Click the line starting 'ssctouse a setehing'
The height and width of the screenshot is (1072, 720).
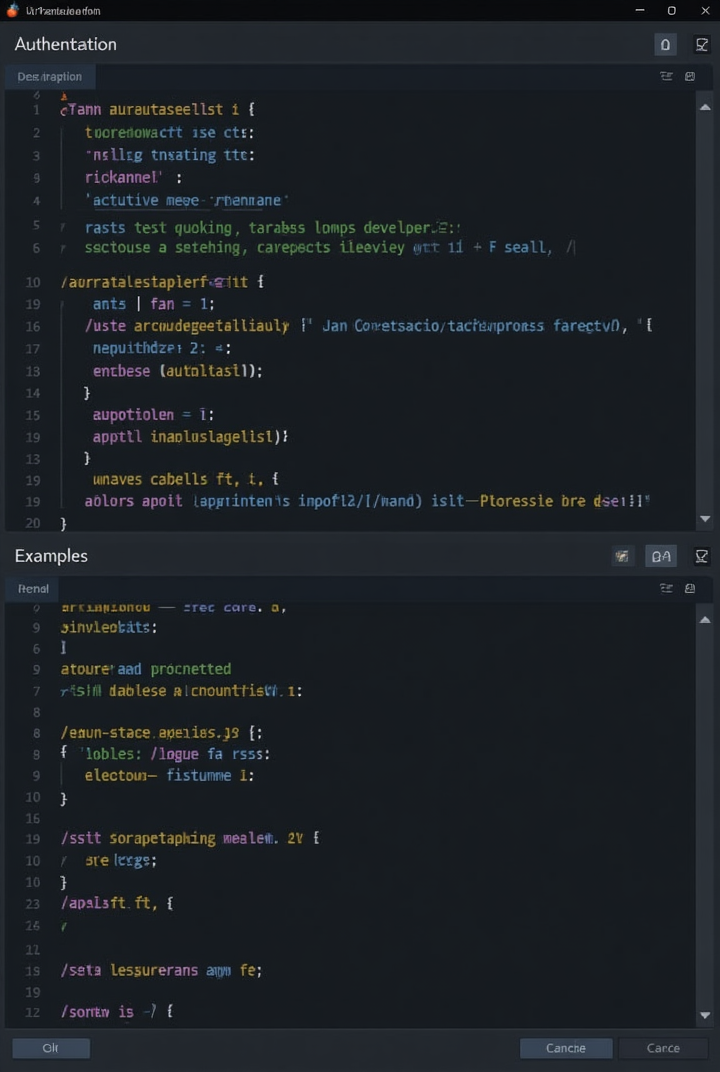click(x=329, y=248)
